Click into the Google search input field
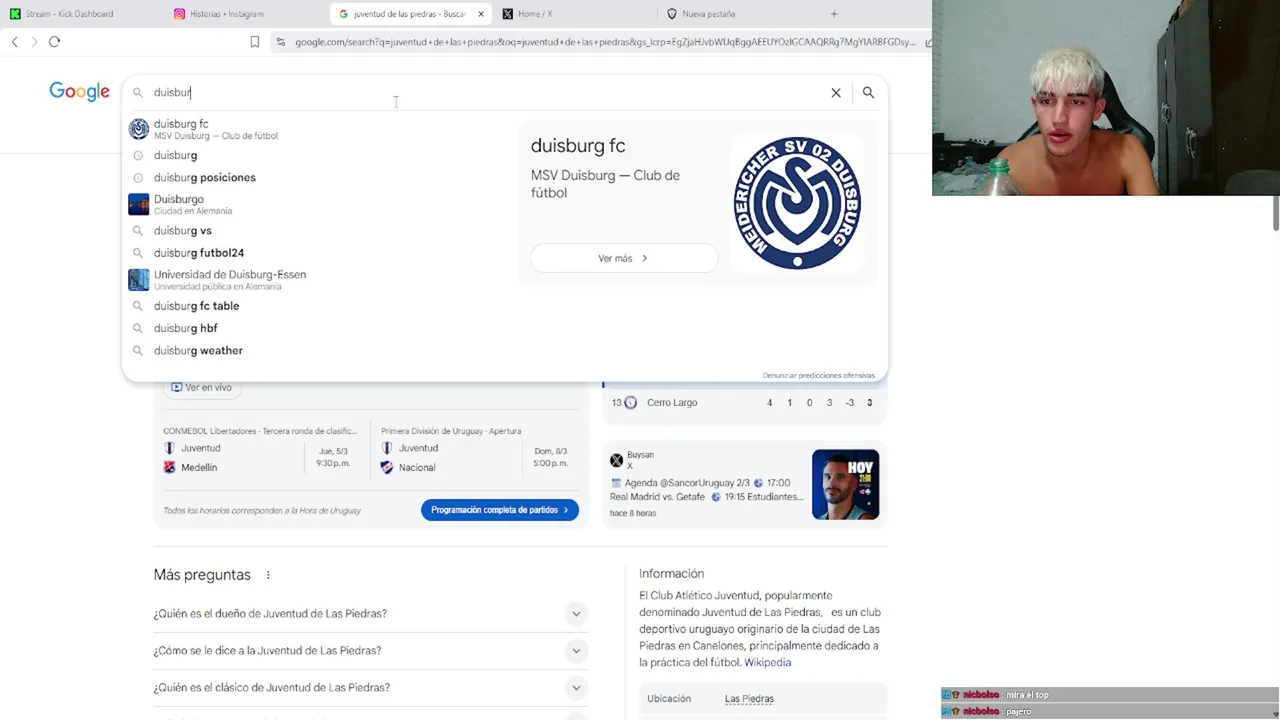Viewport: 1280px width, 720px height. tap(490, 92)
